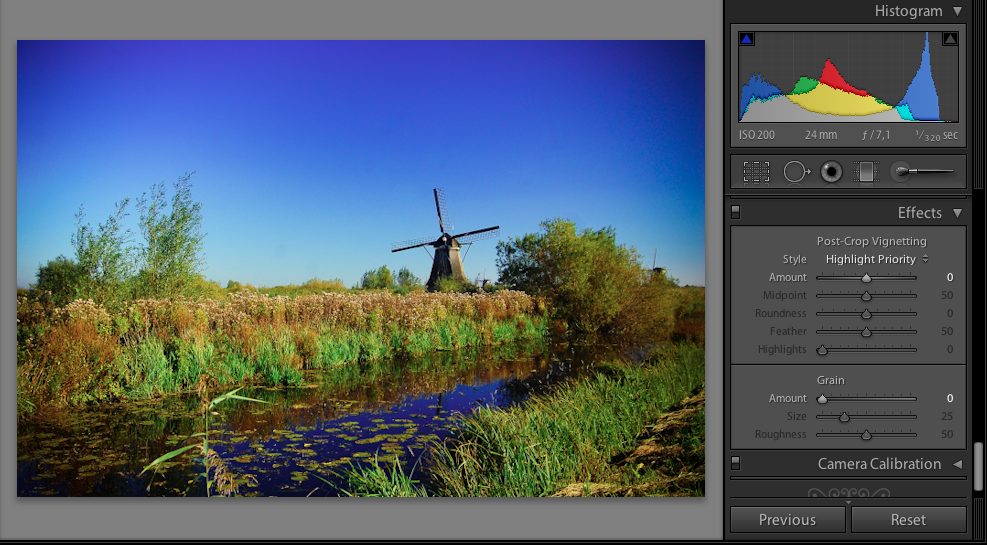Select the Red Eye Correction tool
This screenshot has height=545, width=987.
(x=832, y=171)
